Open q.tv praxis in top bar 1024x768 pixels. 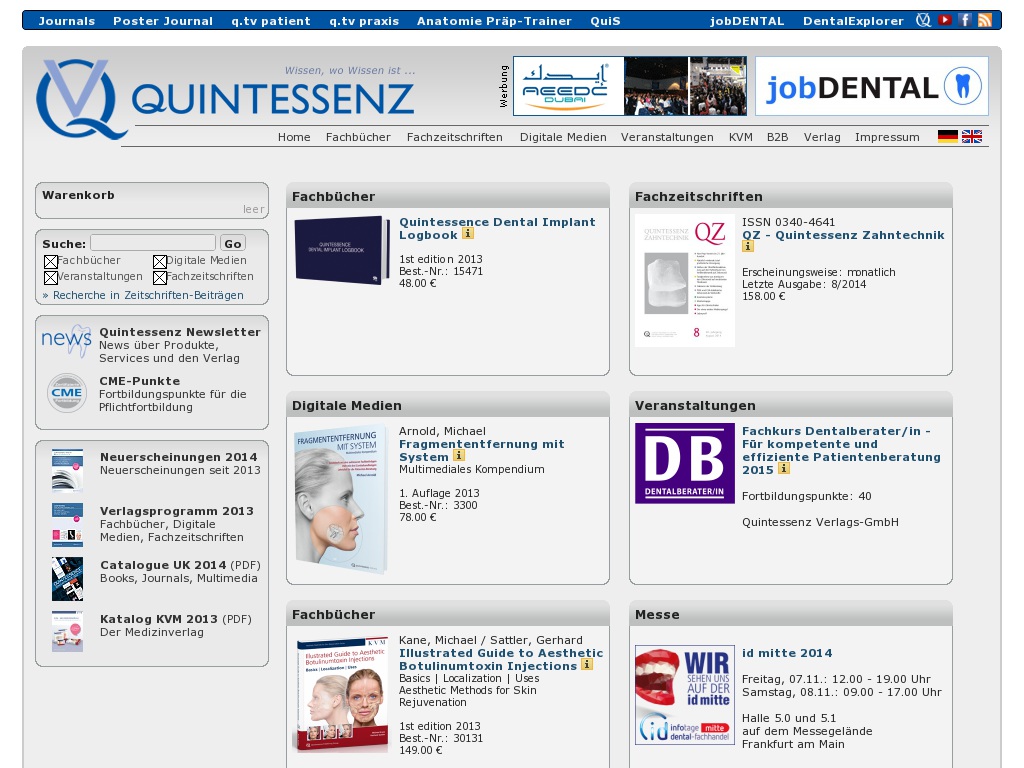coord(364,21)
